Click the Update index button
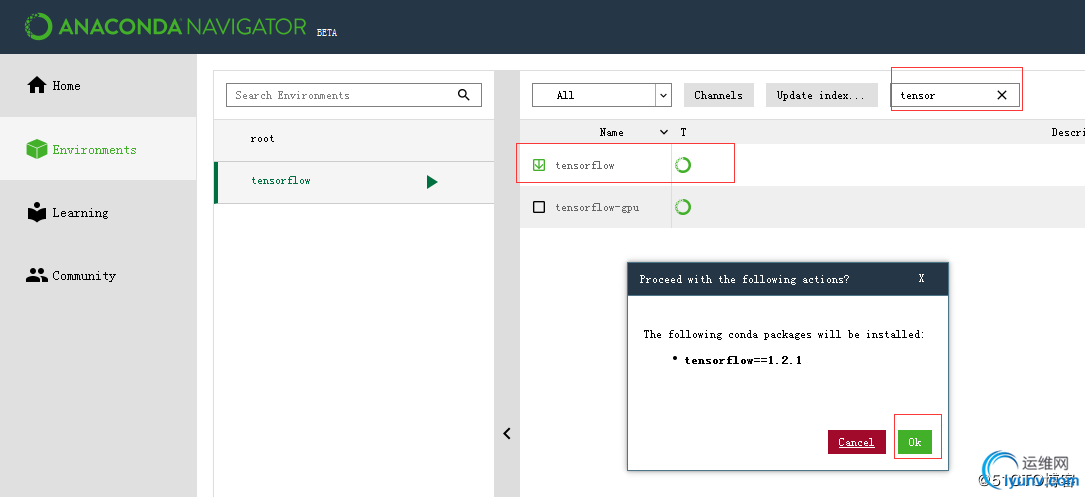The image size is (1085, 497). point(821,95)
